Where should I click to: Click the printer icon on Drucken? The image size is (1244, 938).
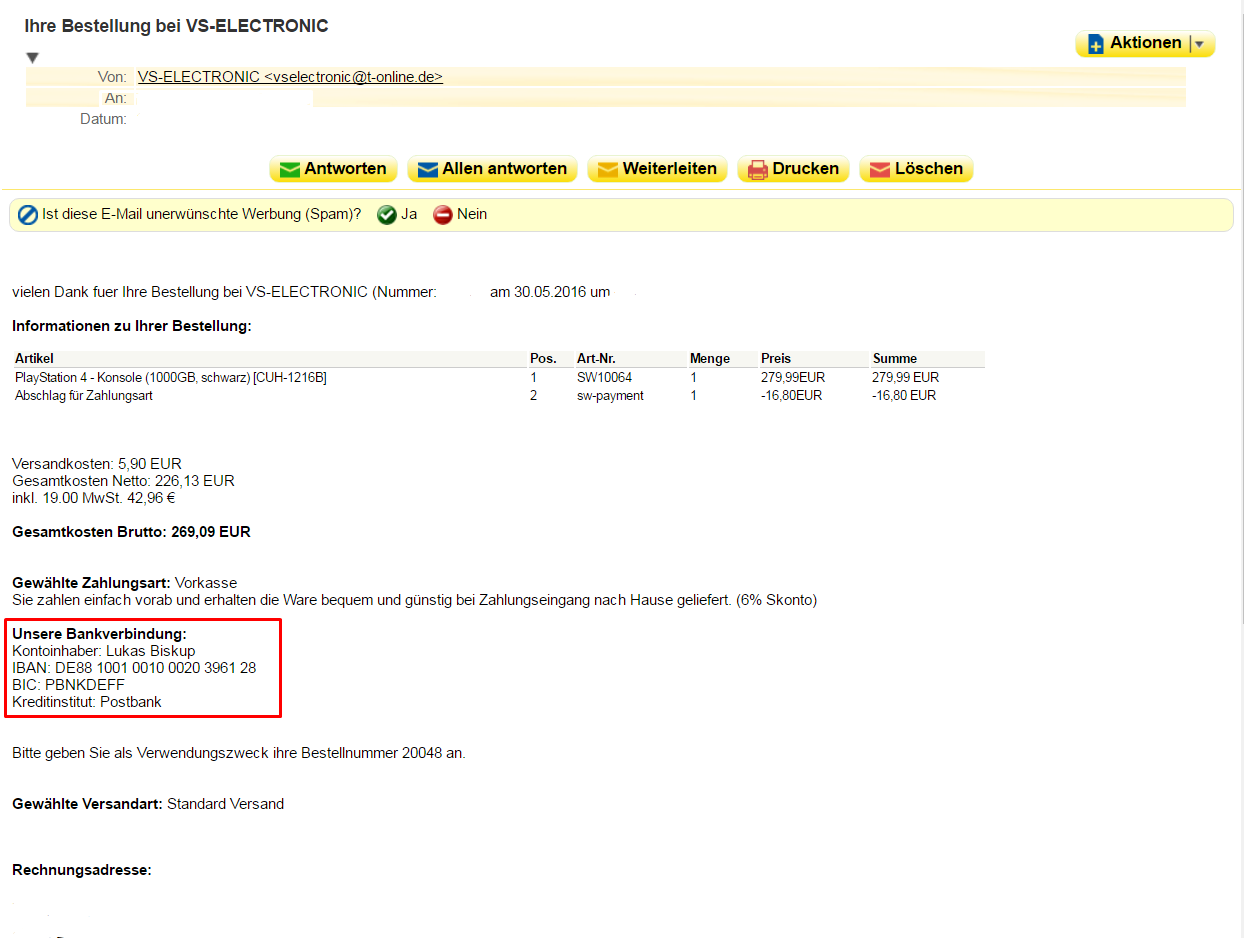click(758, 170)
